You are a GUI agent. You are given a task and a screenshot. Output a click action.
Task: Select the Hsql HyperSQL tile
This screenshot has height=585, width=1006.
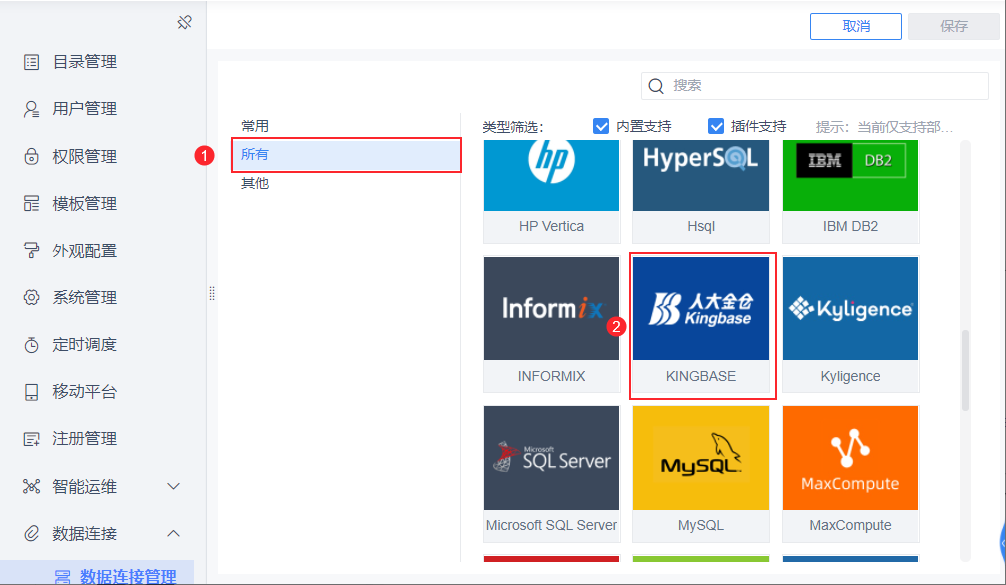(701, 191)
